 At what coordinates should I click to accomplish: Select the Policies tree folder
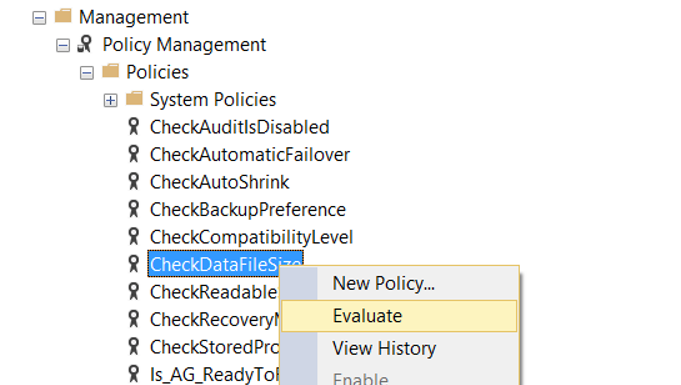coord(158,72)
